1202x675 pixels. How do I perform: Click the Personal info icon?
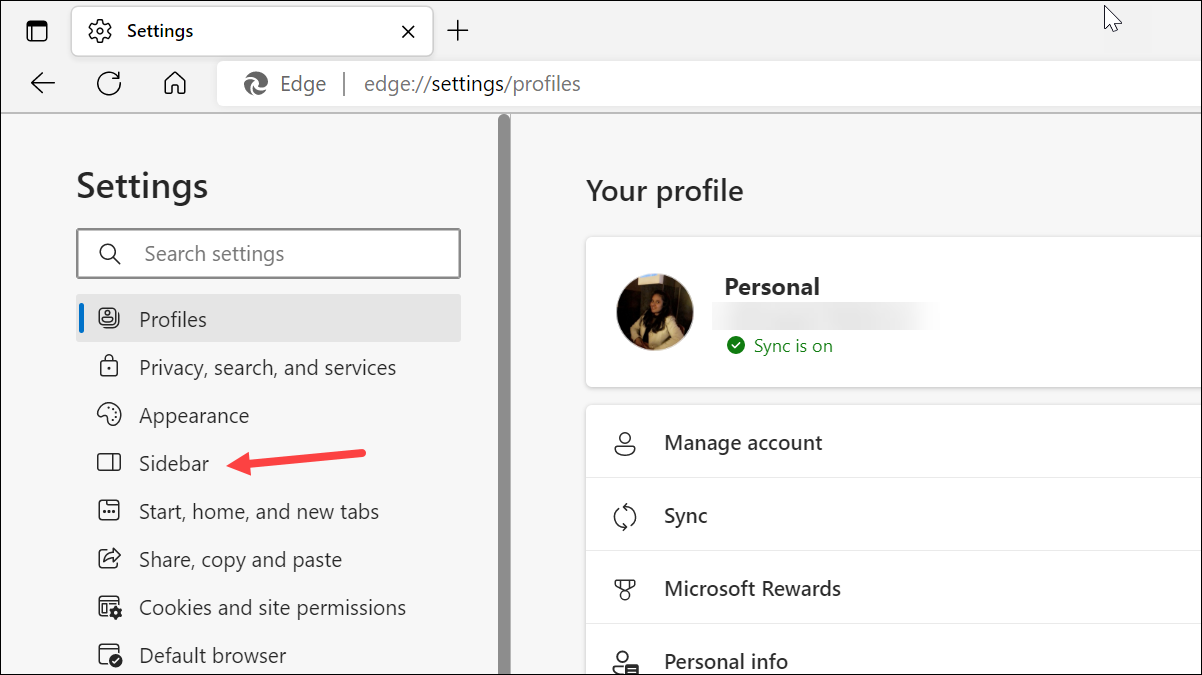[625, 661]
